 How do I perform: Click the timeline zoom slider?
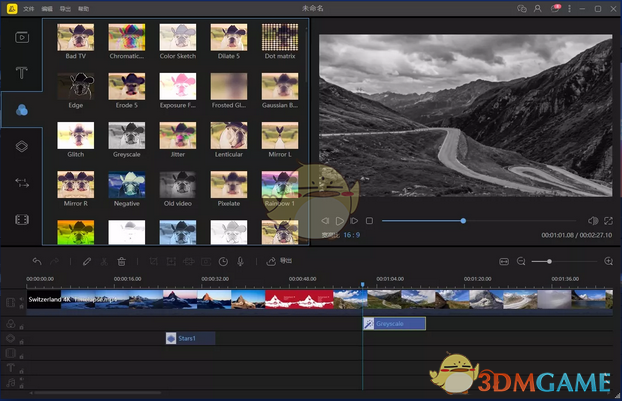tap(548, 262)
